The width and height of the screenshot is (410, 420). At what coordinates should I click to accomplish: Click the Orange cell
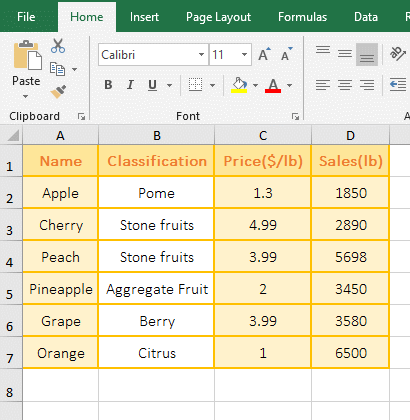point(60,353)
